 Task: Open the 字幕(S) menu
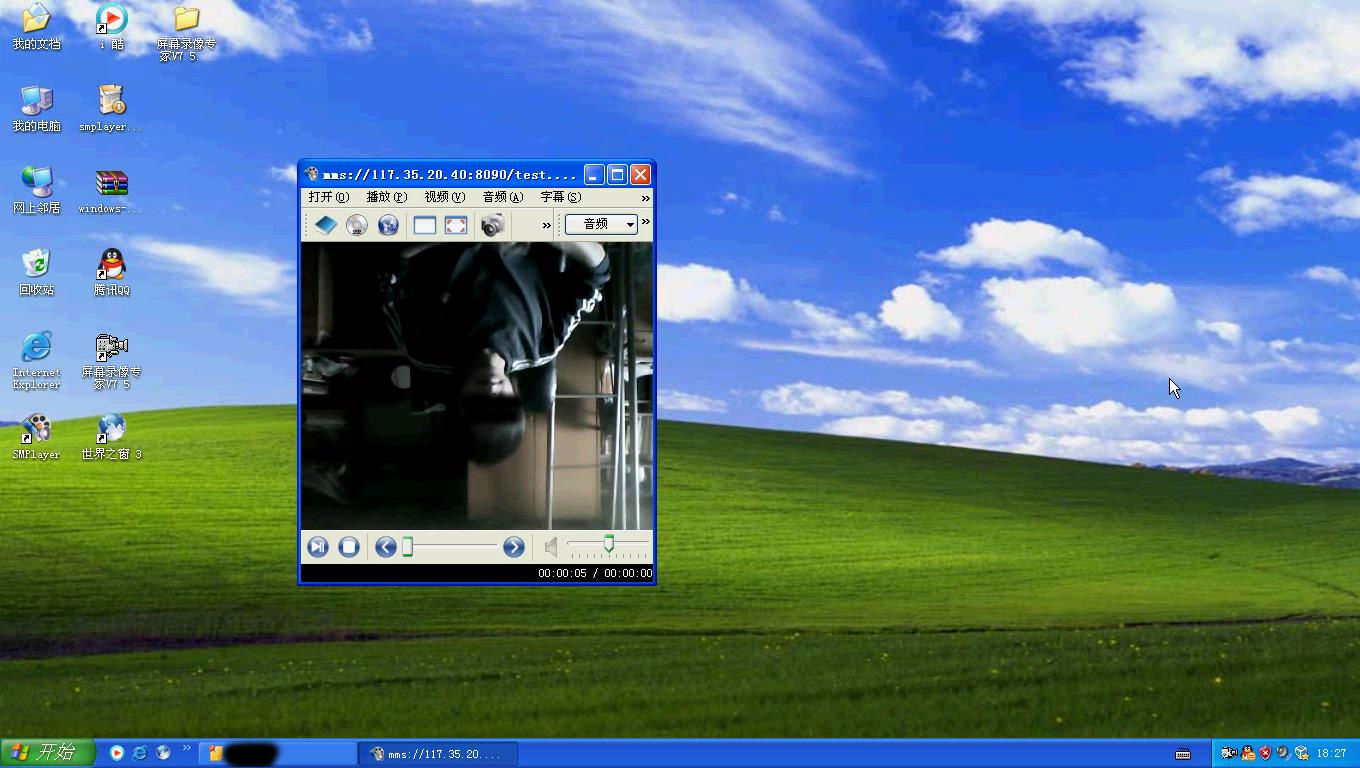click(560, 197)
